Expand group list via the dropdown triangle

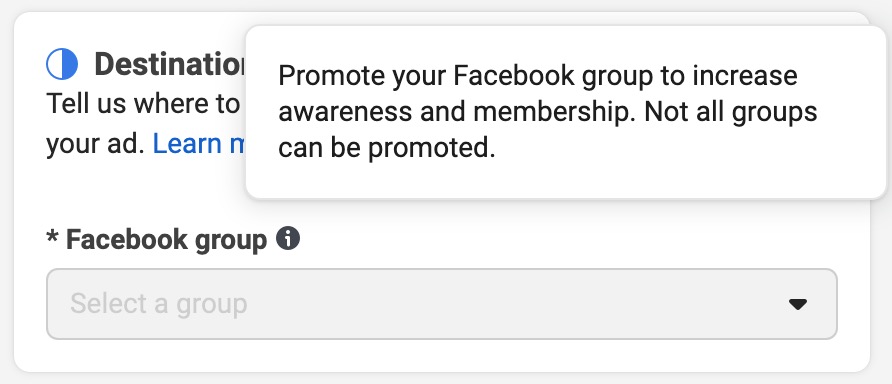coord(798,304)
